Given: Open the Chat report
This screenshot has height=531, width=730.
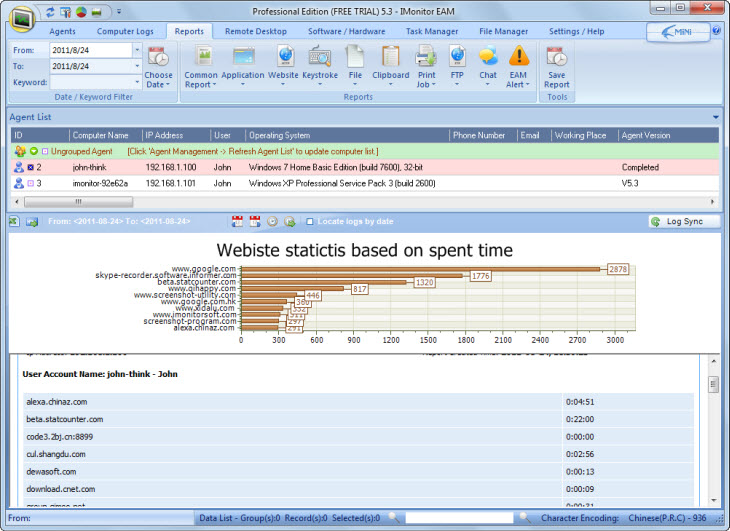Looking at the screenshot, I should coord(487,62).
